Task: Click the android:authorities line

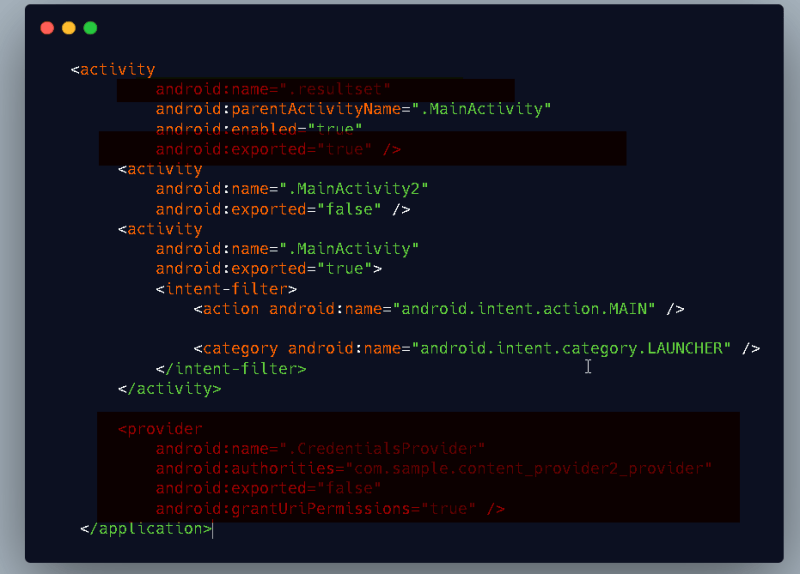Action: coord(433,468)
